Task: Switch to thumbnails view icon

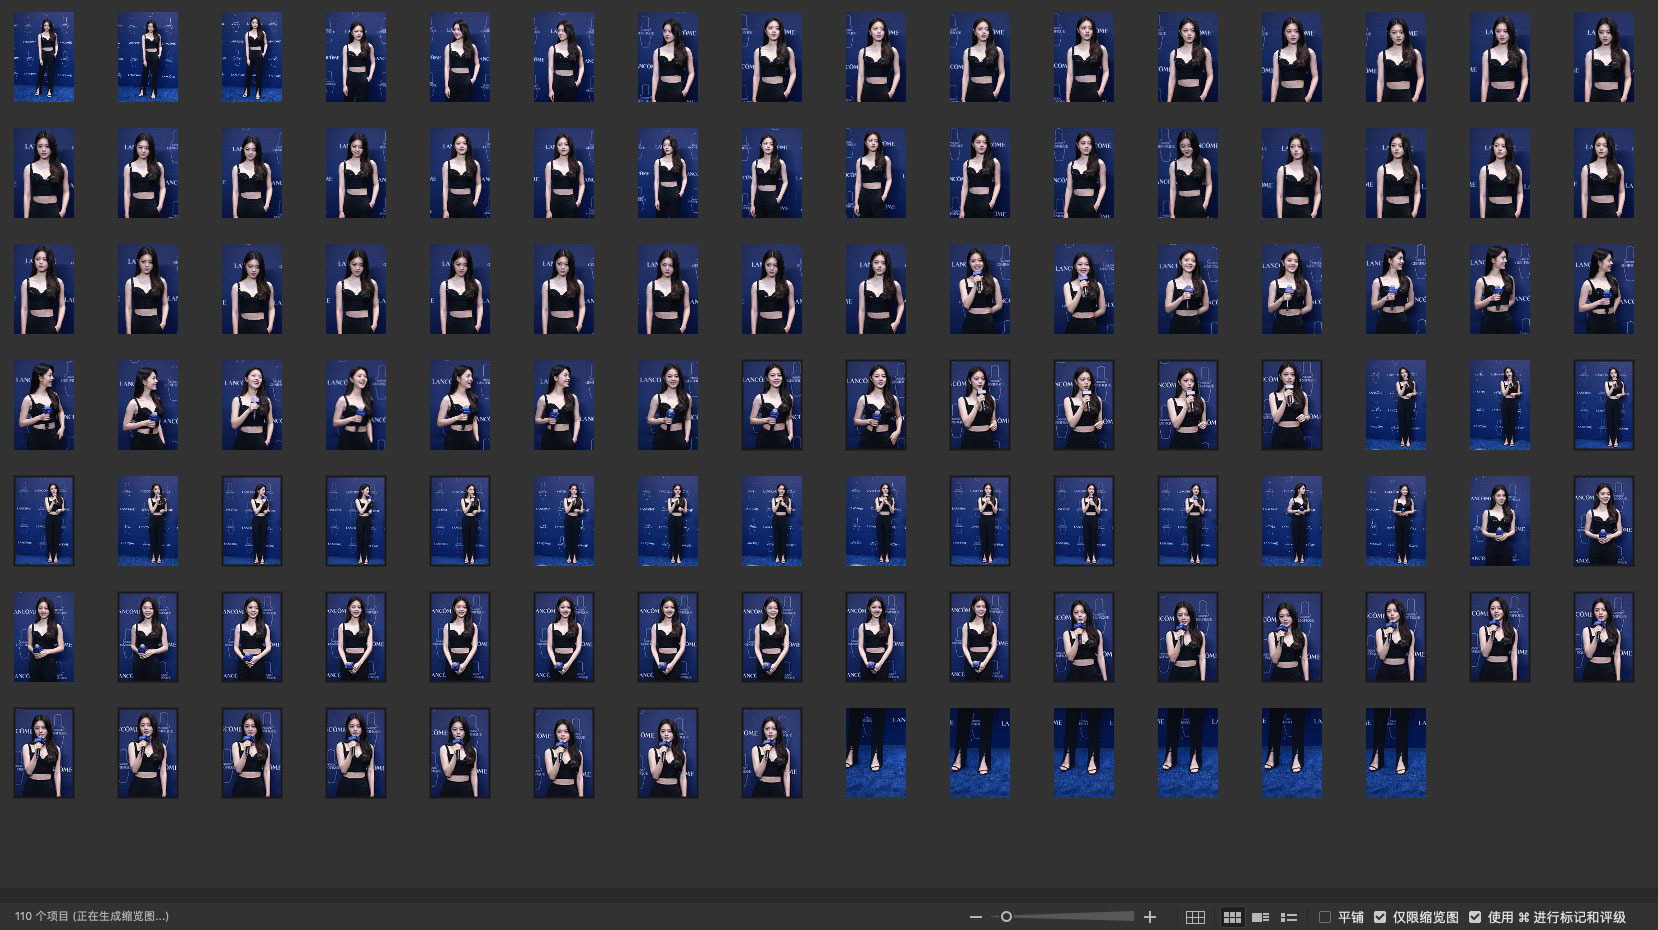Action: click(1232, 917)
